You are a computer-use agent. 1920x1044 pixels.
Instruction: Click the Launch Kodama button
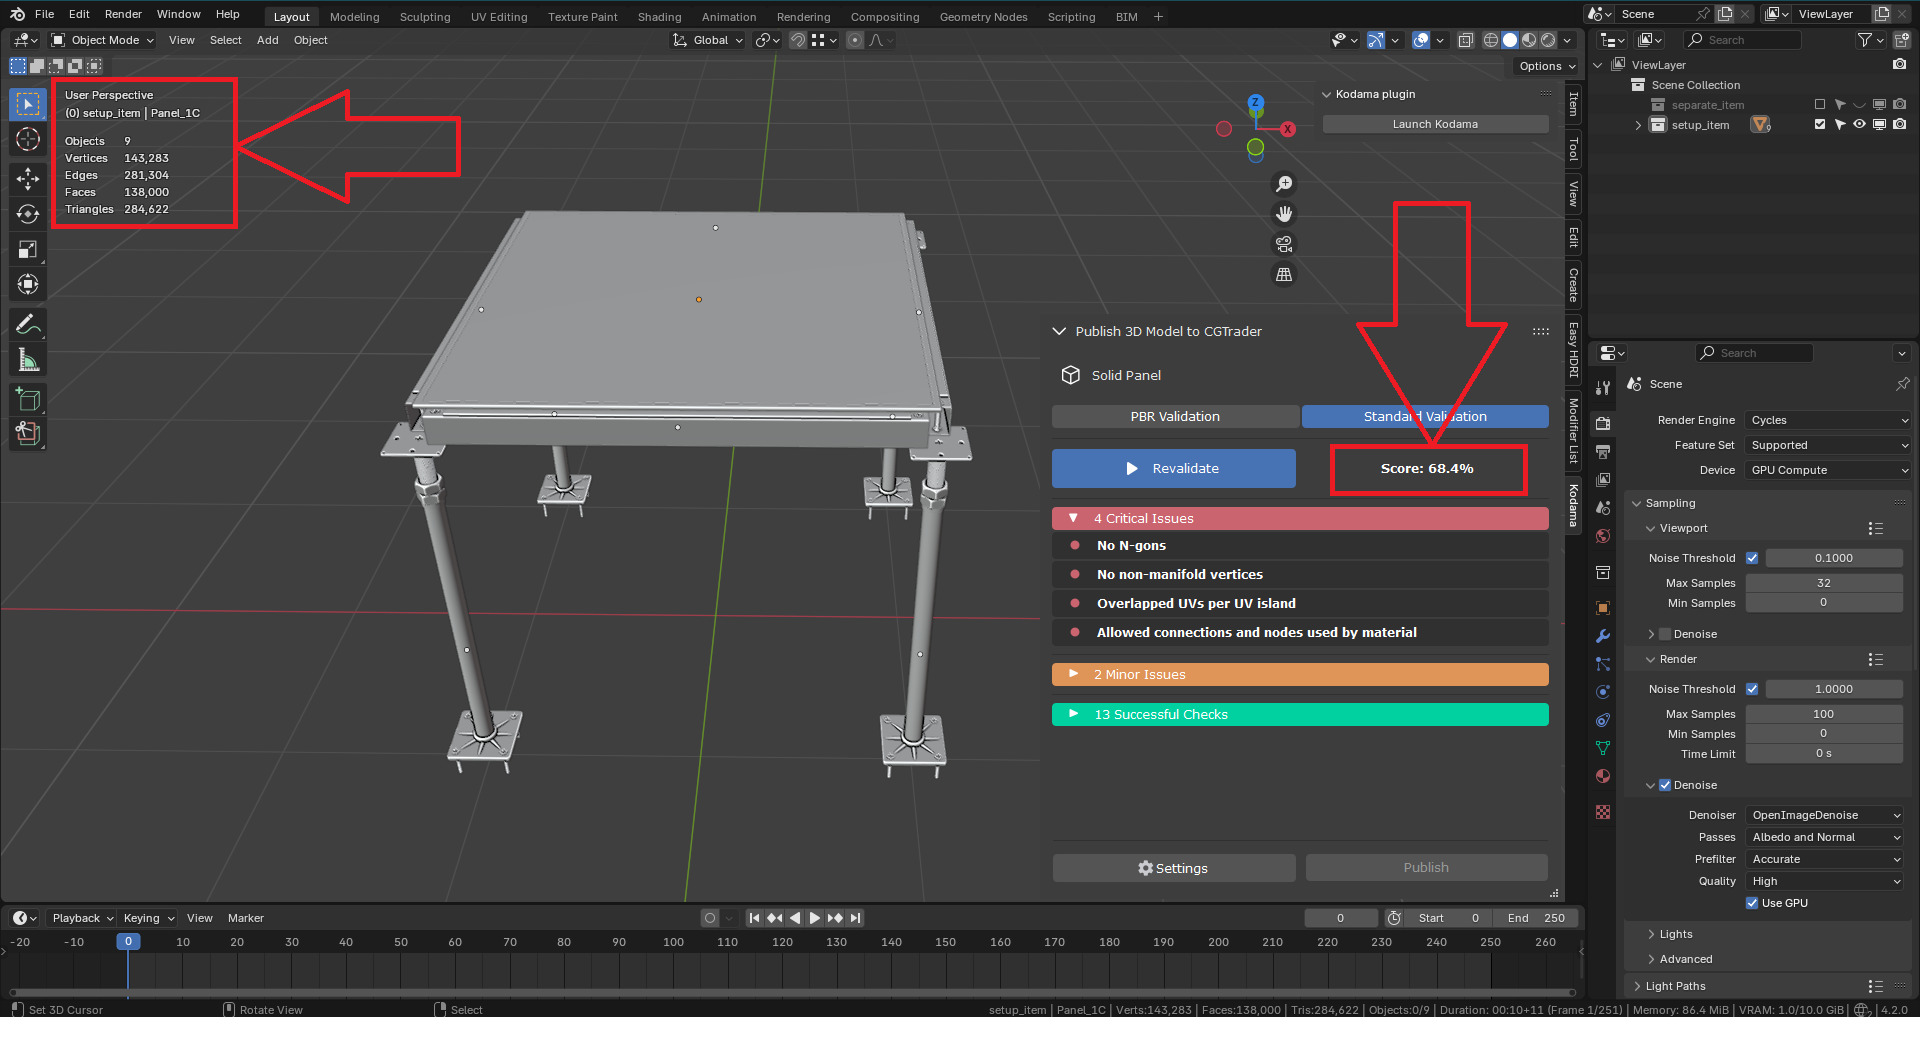click(1435, 124)
